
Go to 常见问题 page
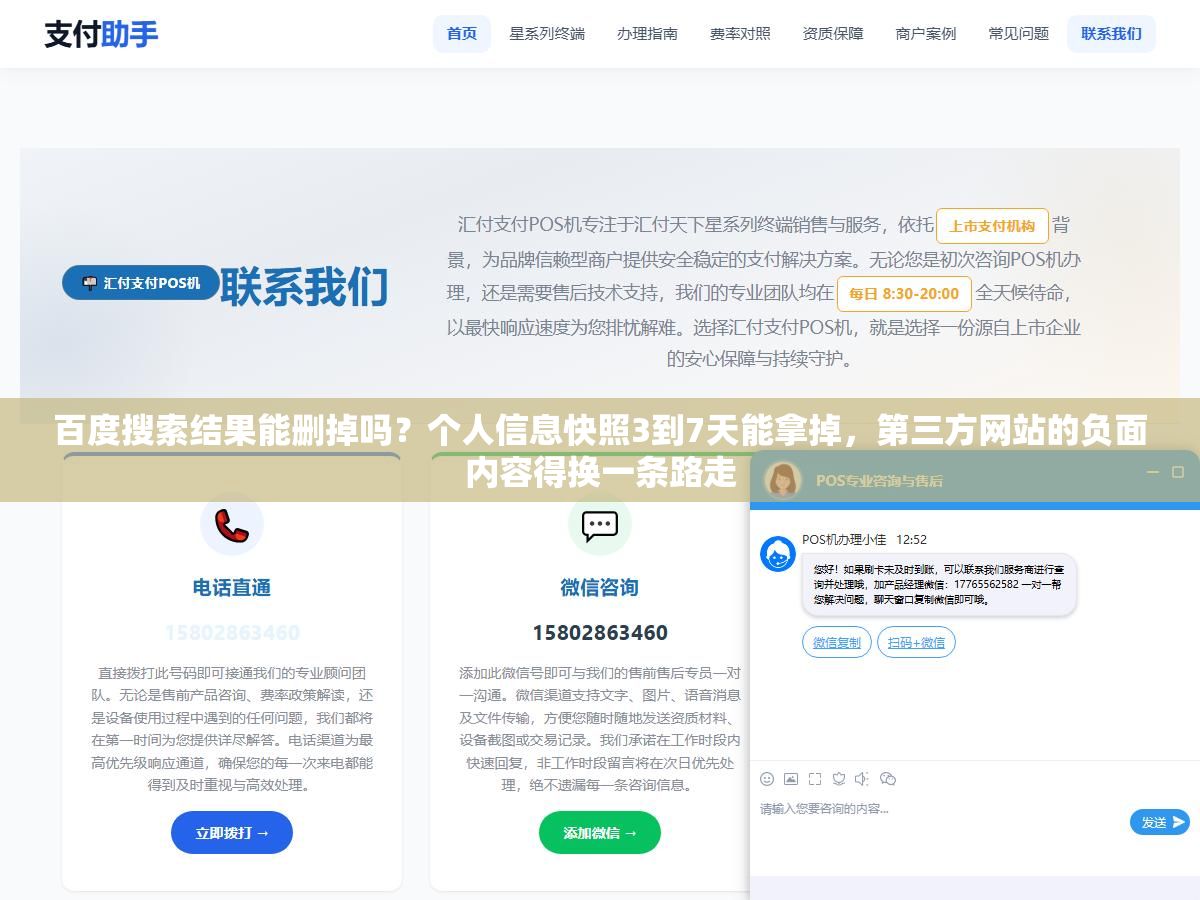click(1019, 33)
